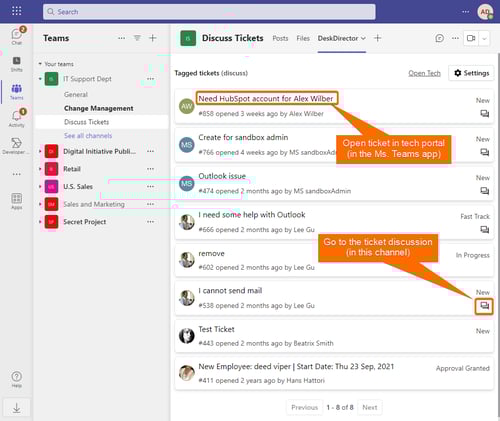Open the DeskDirector tab dropdown chevron
This screenshot has width=500, height=421.
(x=363, y=38)
